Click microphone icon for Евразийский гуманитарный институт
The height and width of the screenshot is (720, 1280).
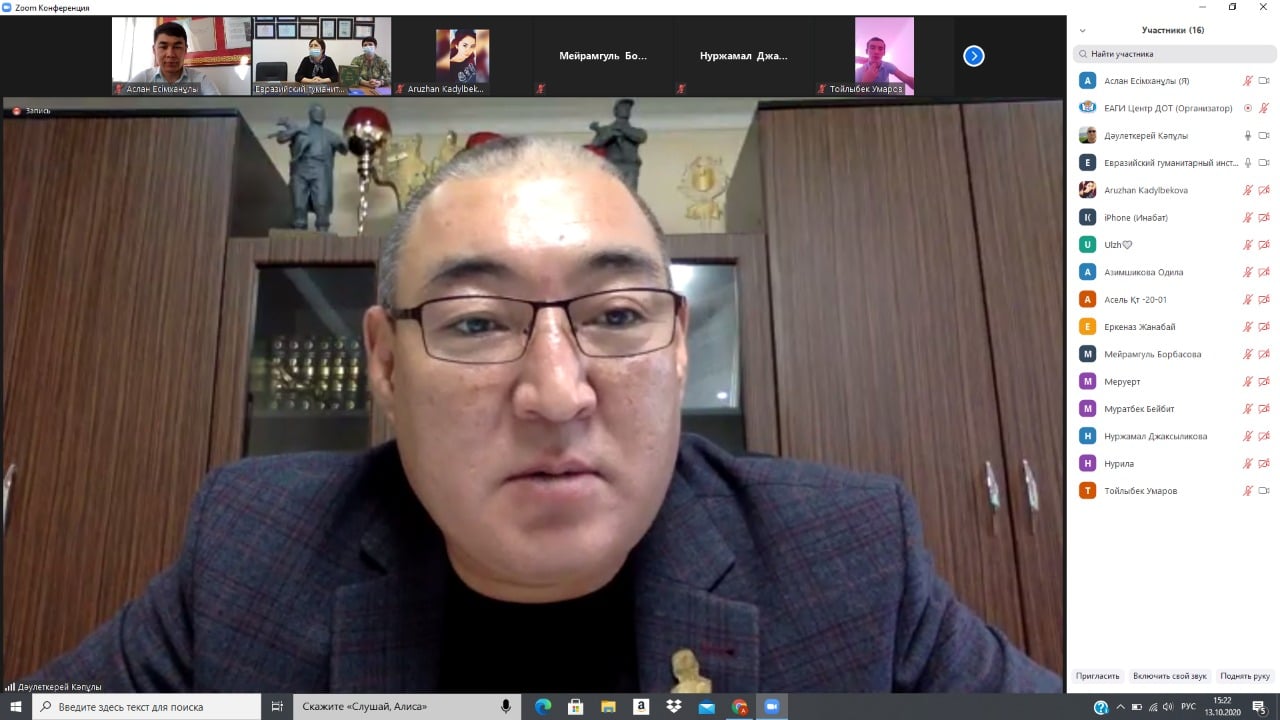click(x=1247, y=163)
